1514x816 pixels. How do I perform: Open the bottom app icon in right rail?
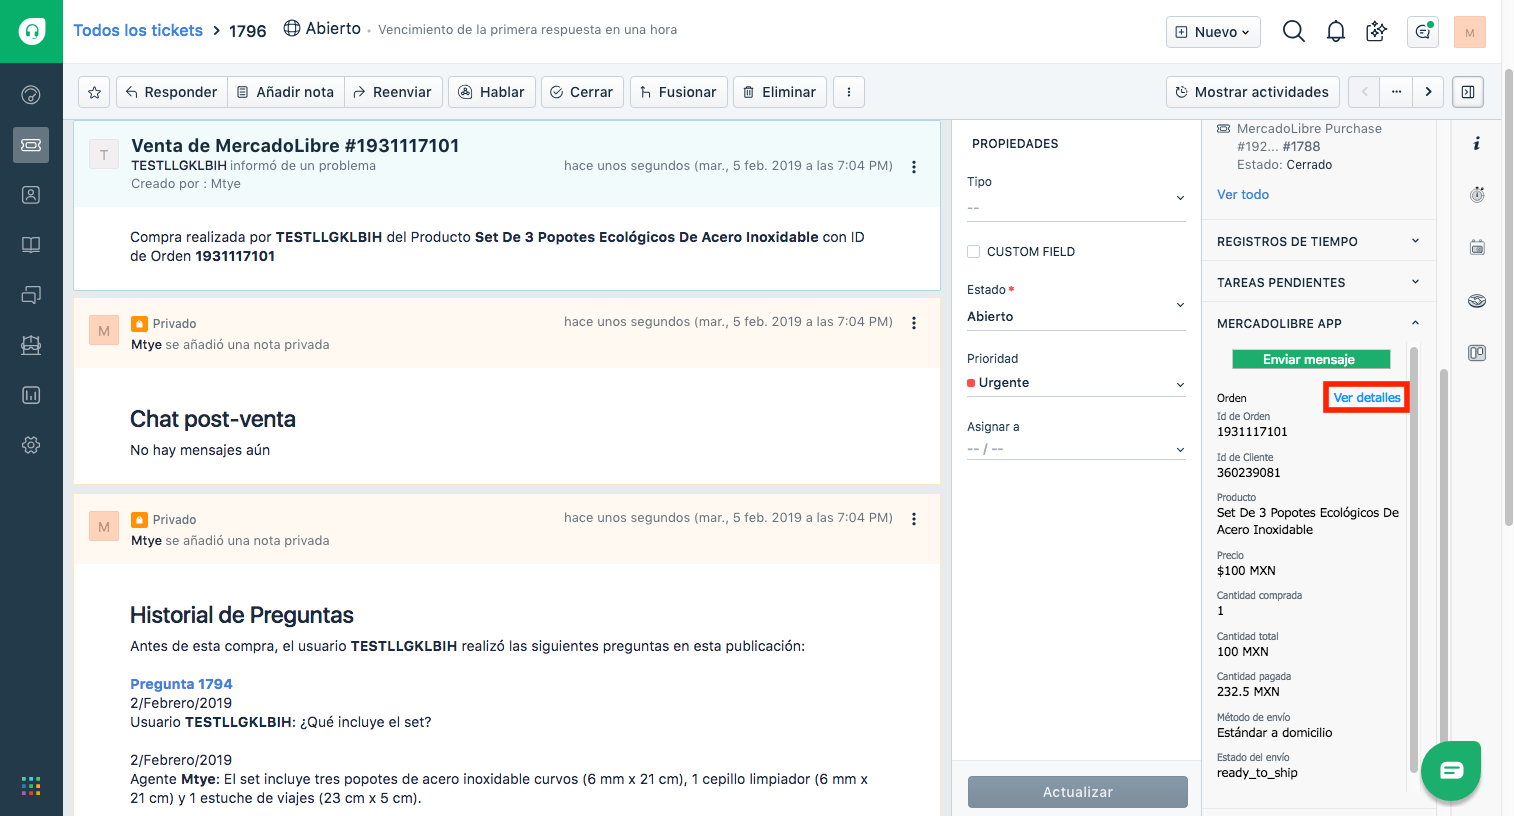coord(1477,353)
